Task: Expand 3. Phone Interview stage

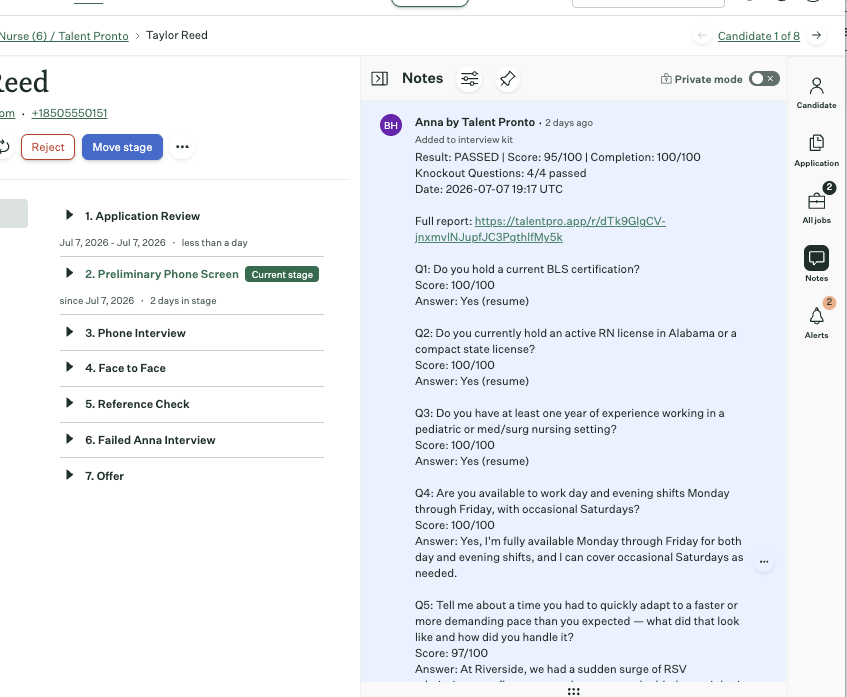Action: point(69,332)
